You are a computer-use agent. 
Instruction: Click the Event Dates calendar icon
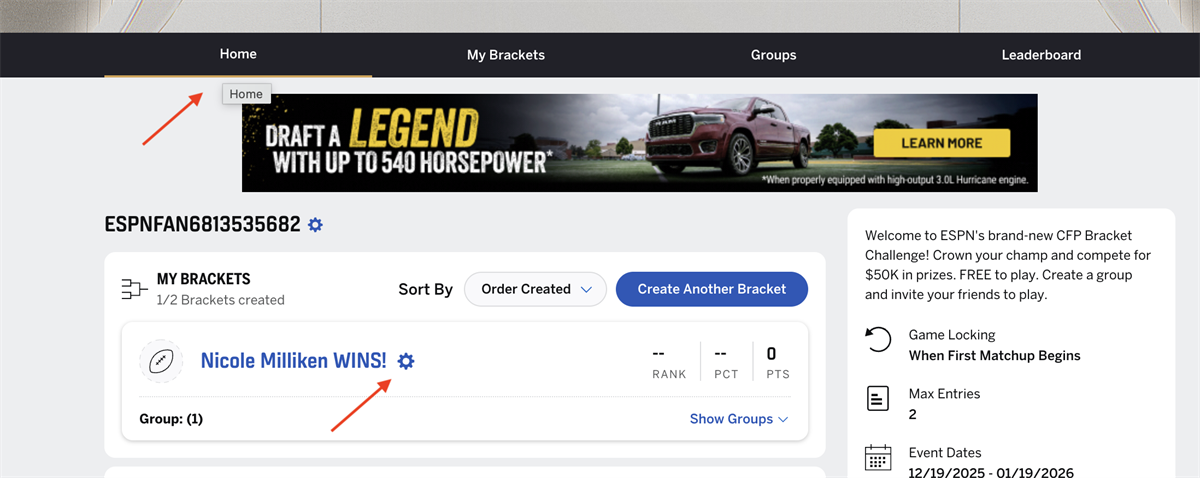coord(877,459)
